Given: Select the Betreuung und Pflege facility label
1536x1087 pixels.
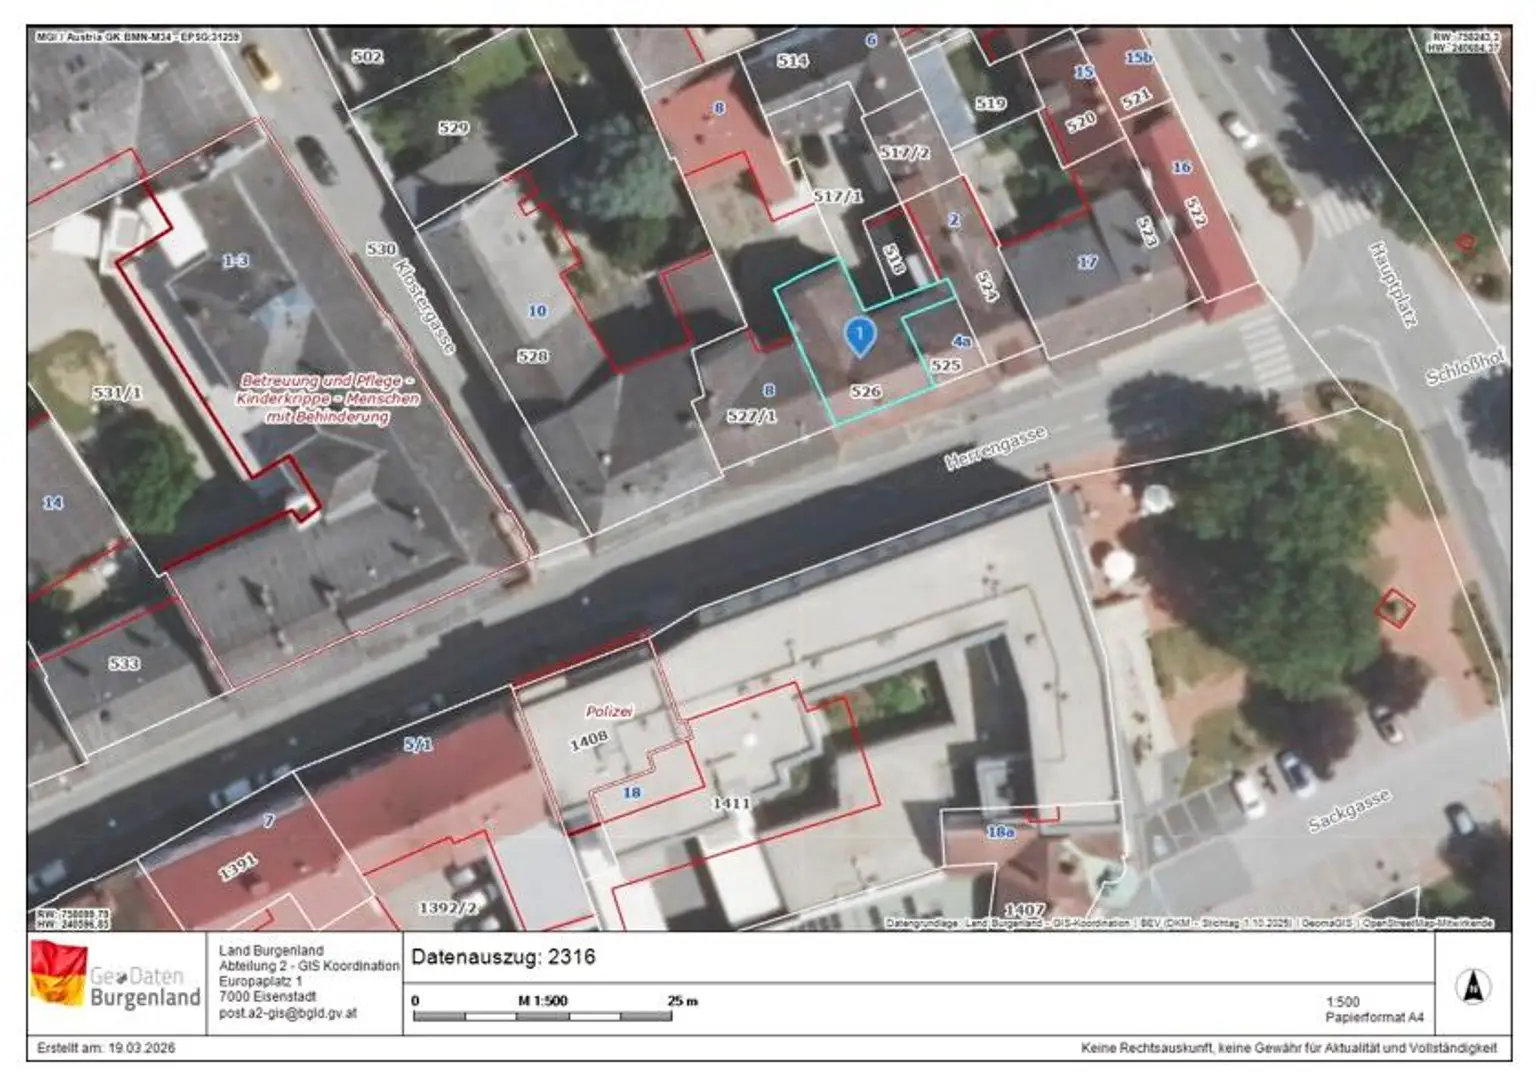Looking at the screenshot, I should click(x=327, y=398).
